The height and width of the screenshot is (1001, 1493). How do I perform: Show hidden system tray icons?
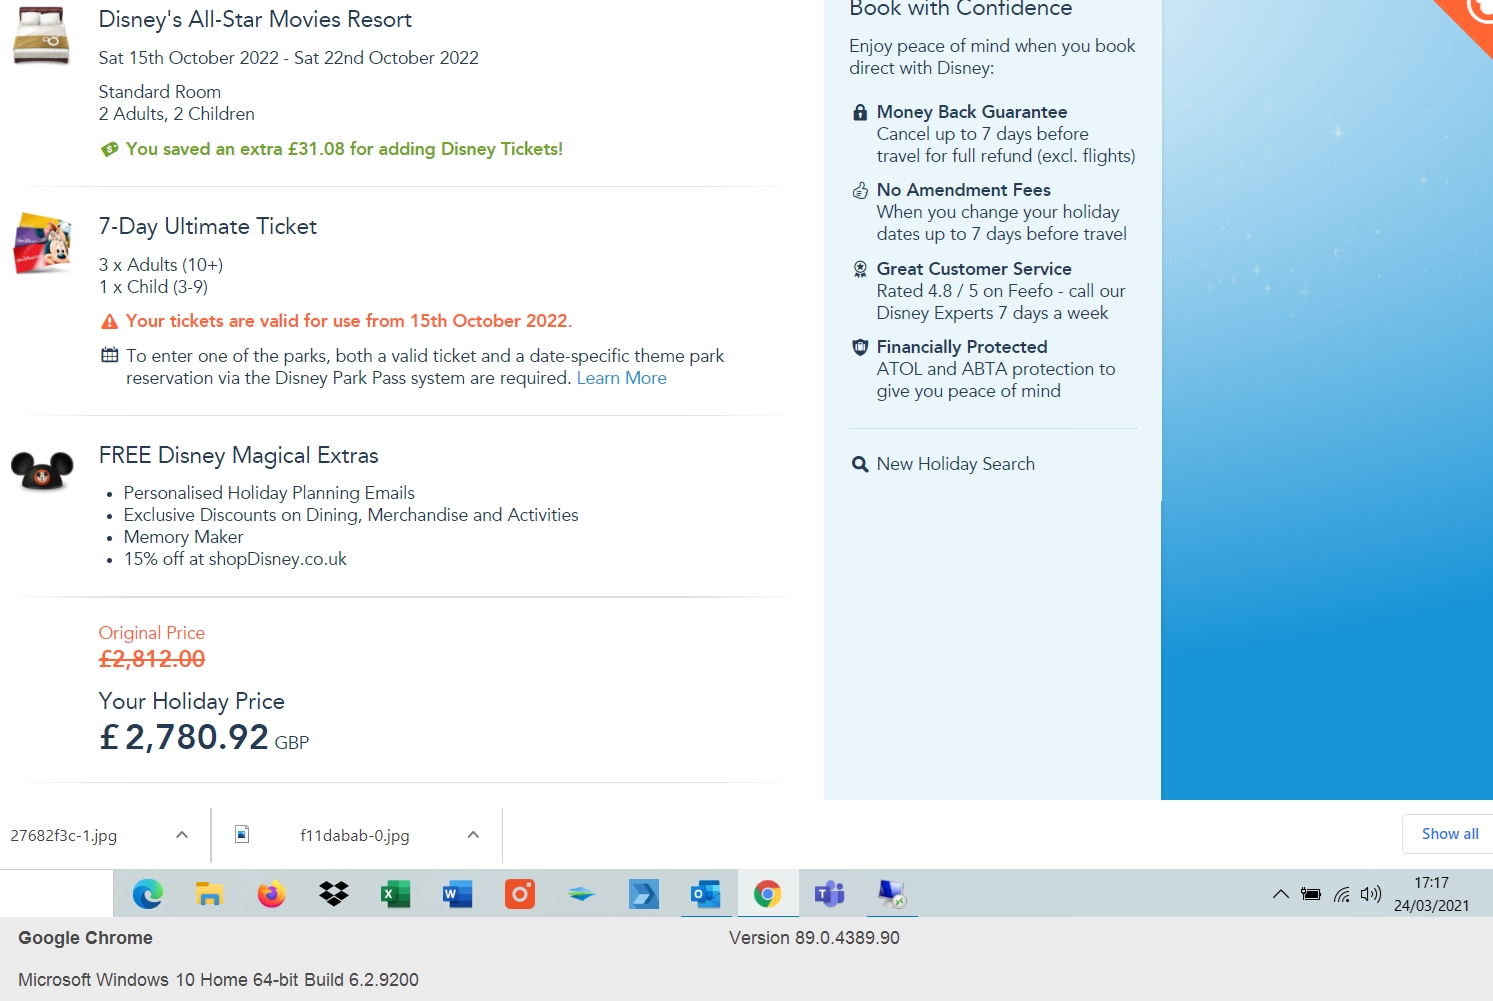tap(1280, 894)
